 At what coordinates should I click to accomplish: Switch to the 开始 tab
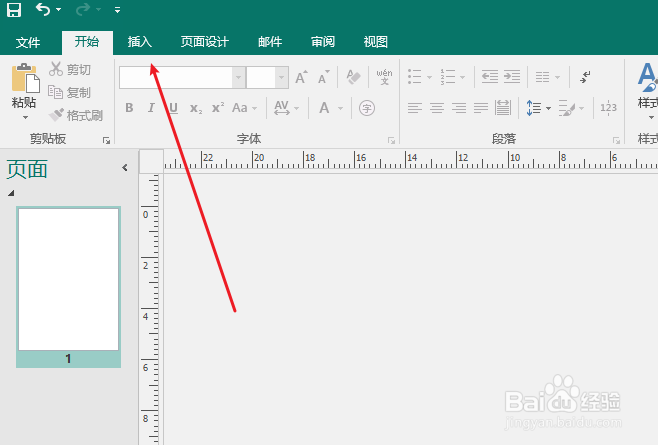click(87, 42)
